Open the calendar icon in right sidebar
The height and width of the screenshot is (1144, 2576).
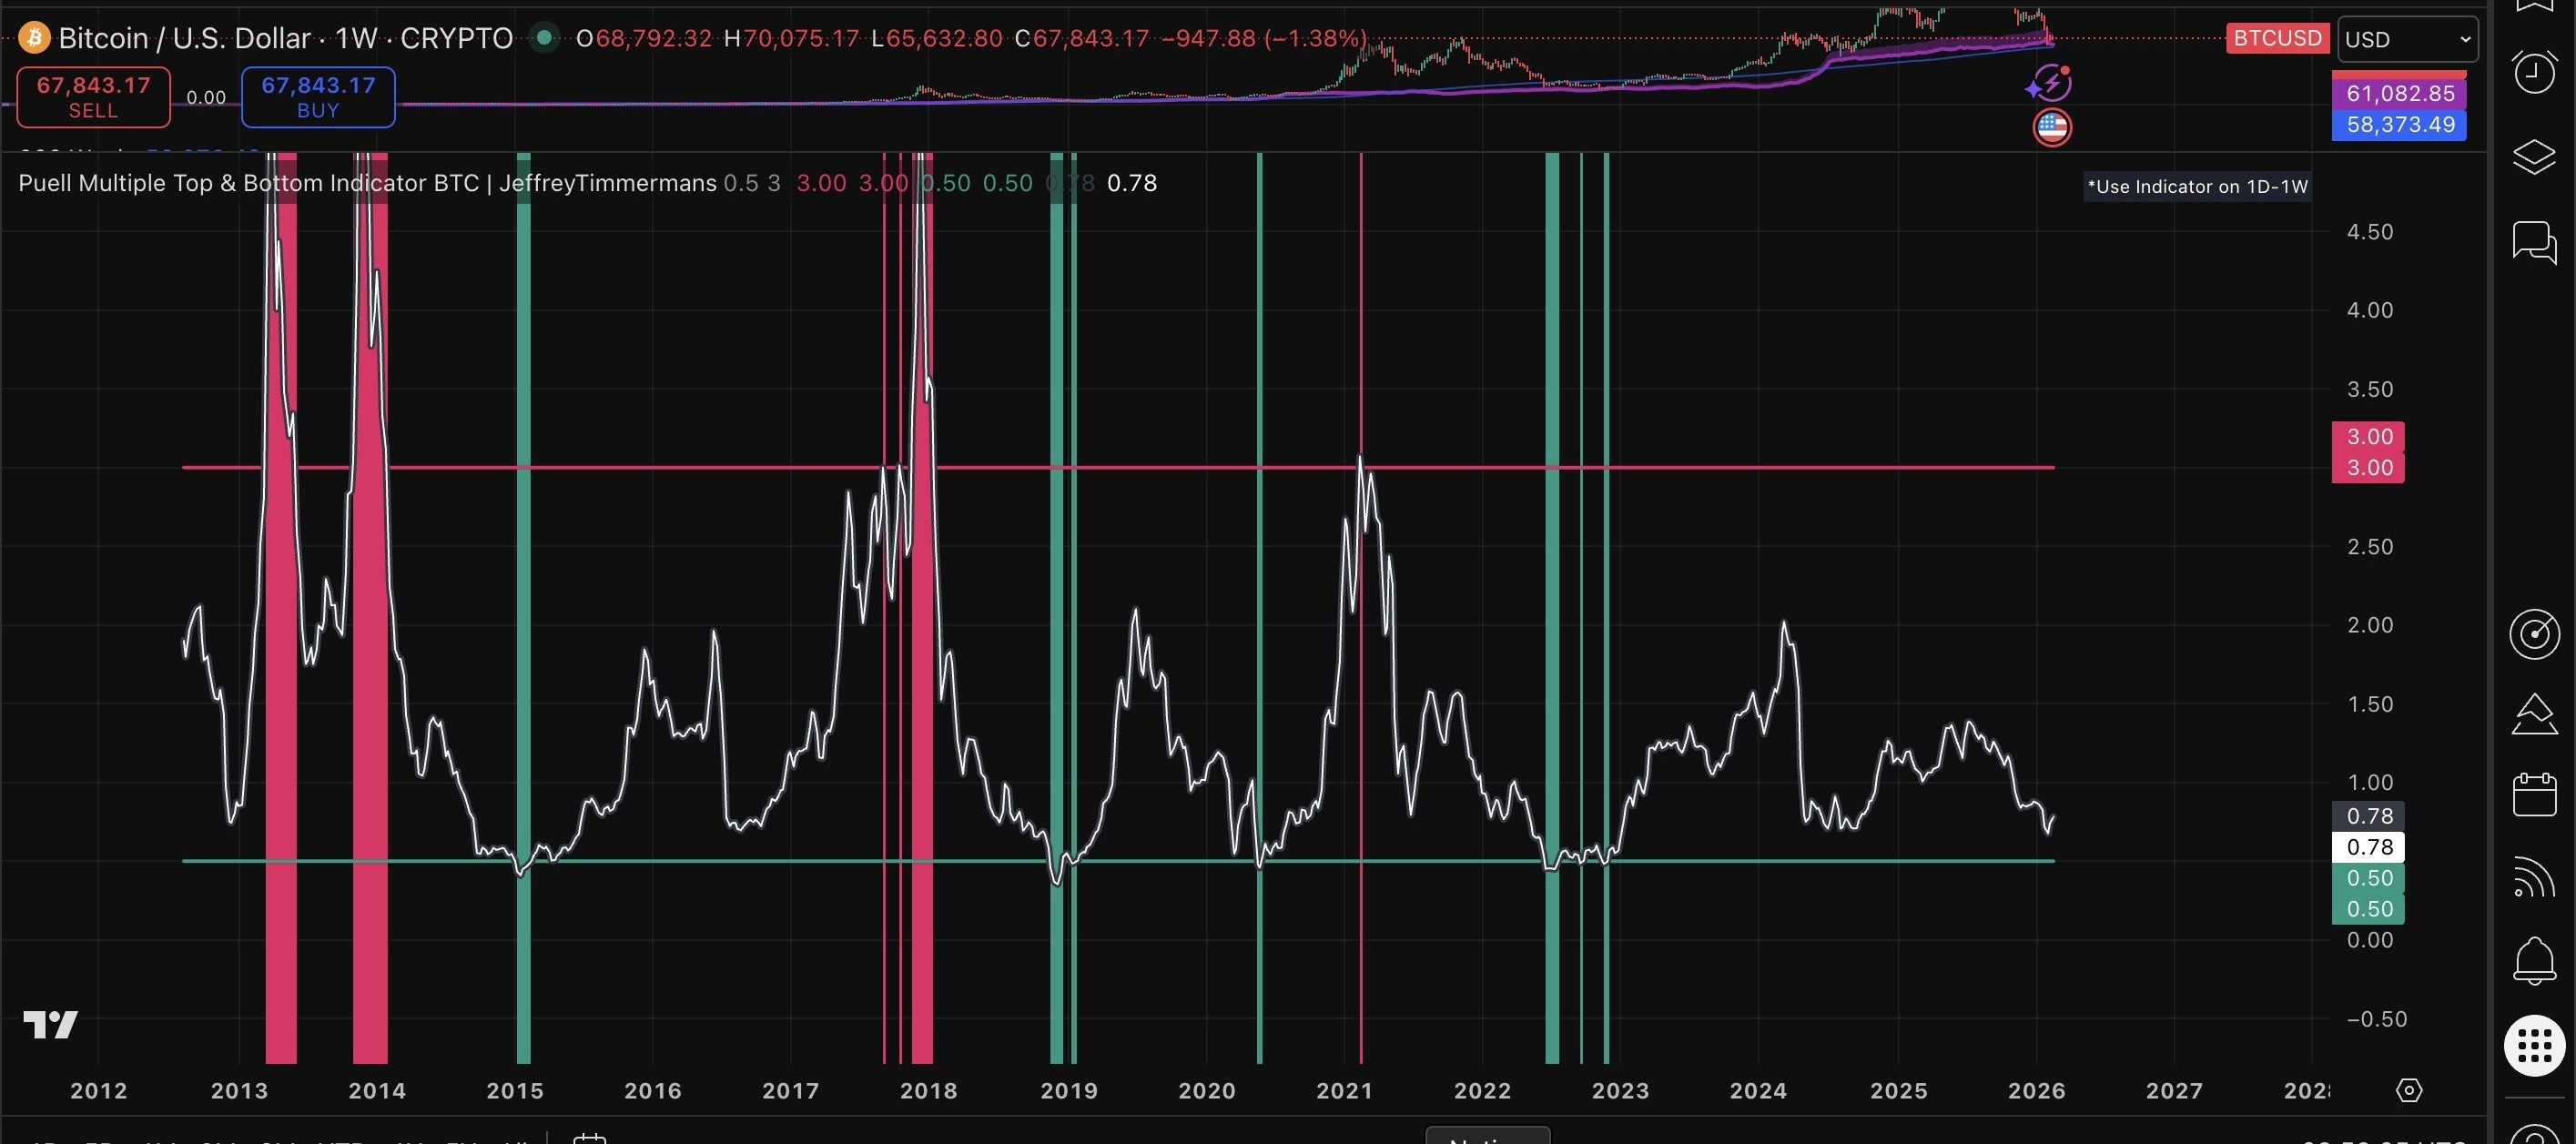(x=2534, y=795)
